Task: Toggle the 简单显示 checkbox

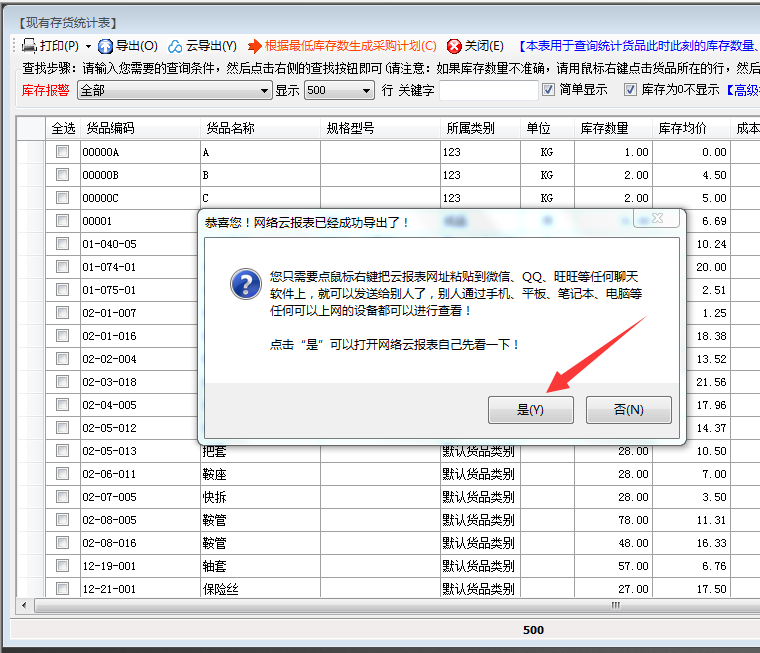Action: [x=548, y=89]
